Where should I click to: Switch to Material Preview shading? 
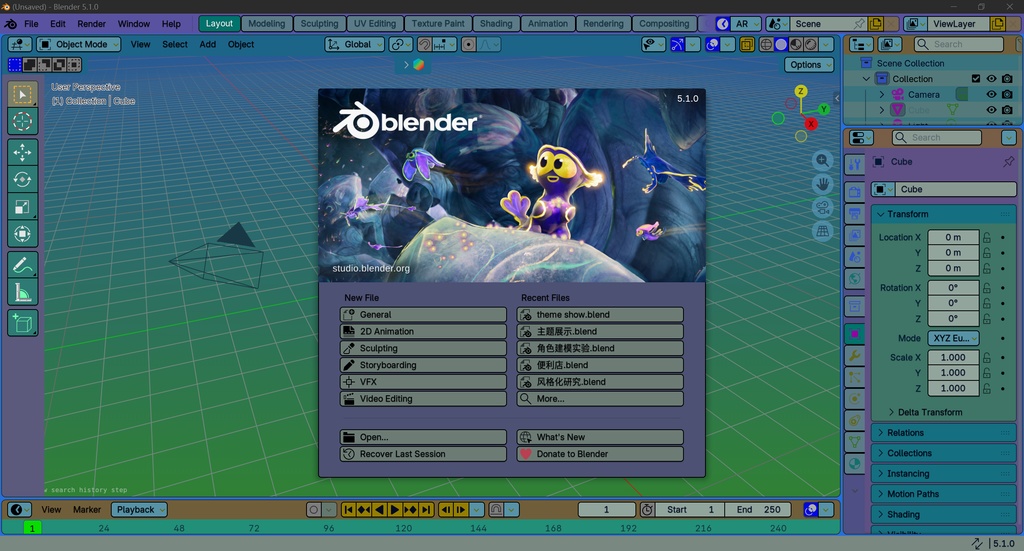click(795, 44)
